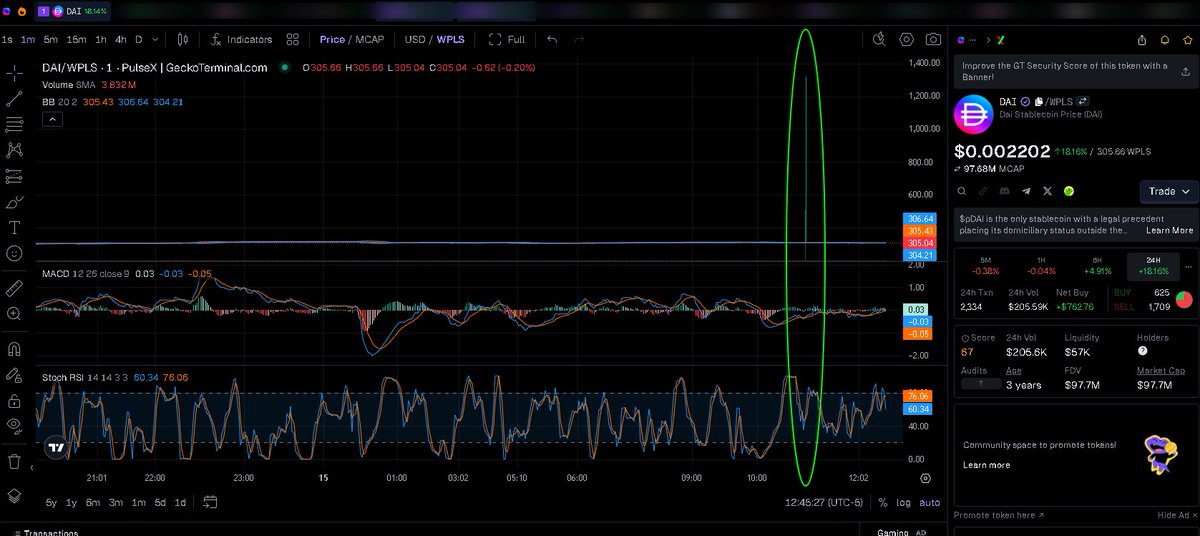
Task: Open the Fibonacci lines tool group
Action: (x=14, y=124)
